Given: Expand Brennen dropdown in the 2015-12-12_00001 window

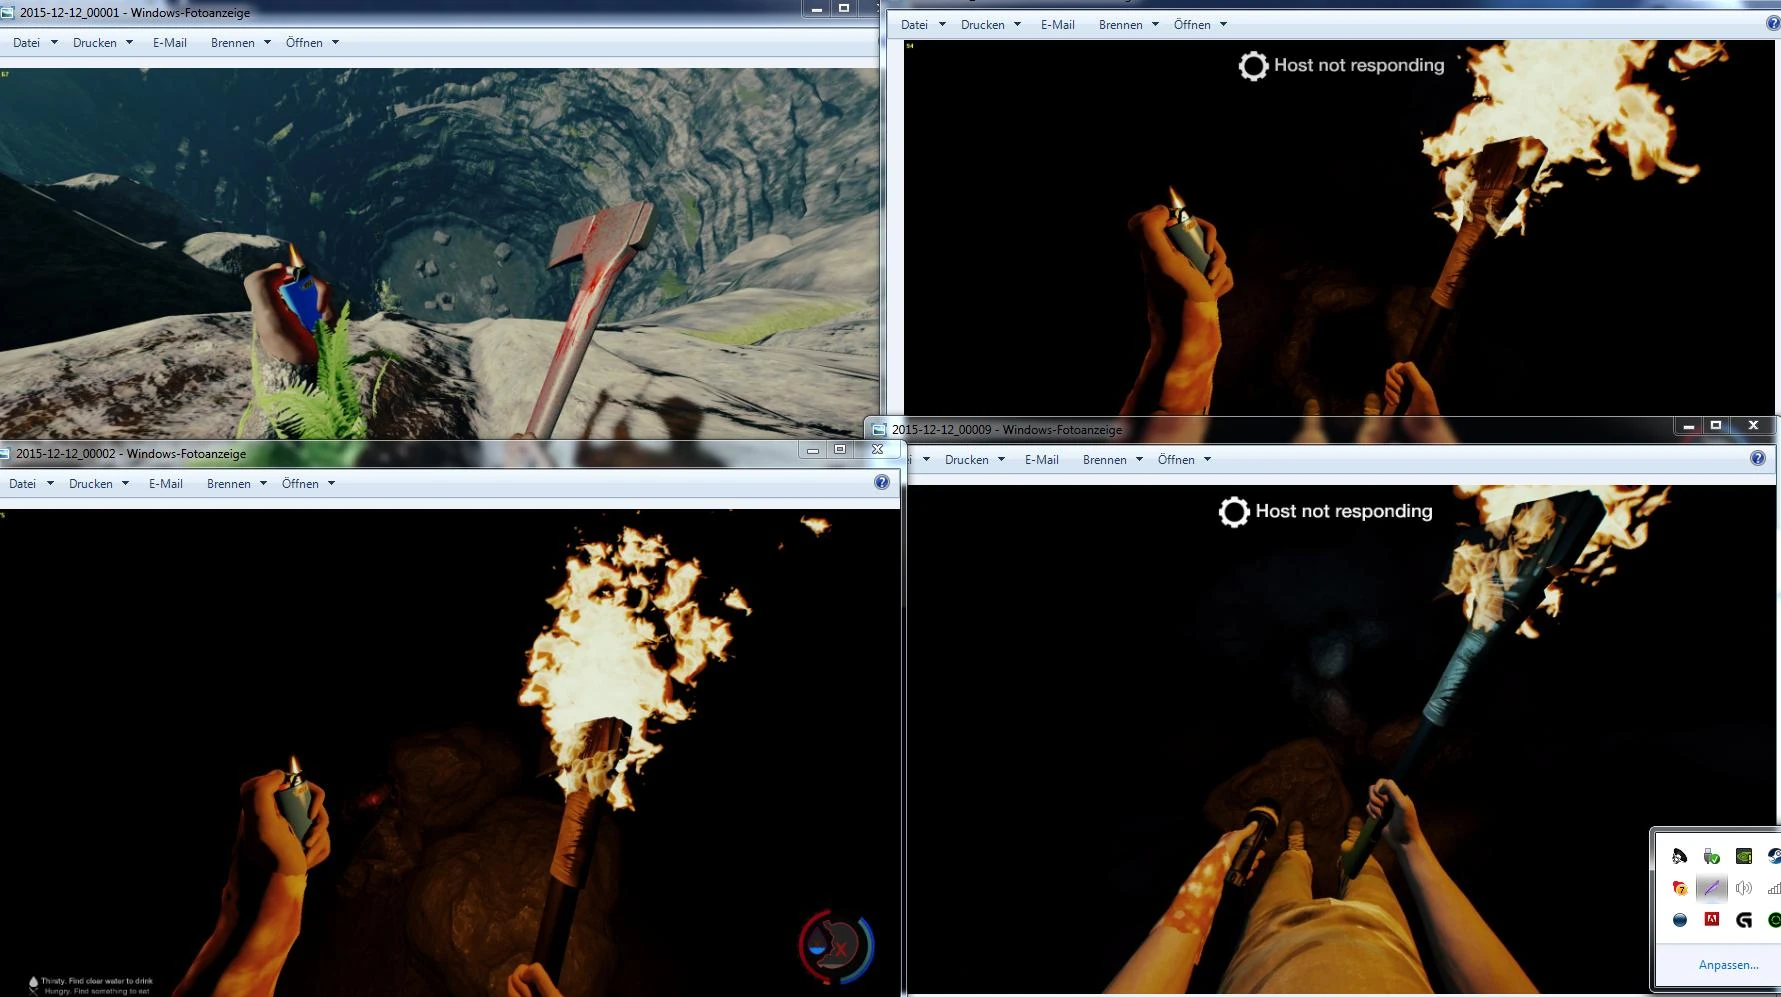Looking at the screenshot, I should (241, 43).
